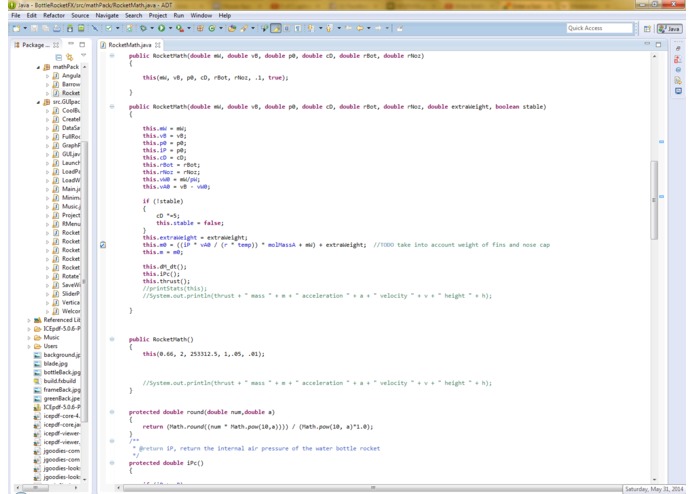695x494 pixels.
Task: Open the Android Virtual Device Manager icon
Action: click(81, 28)
